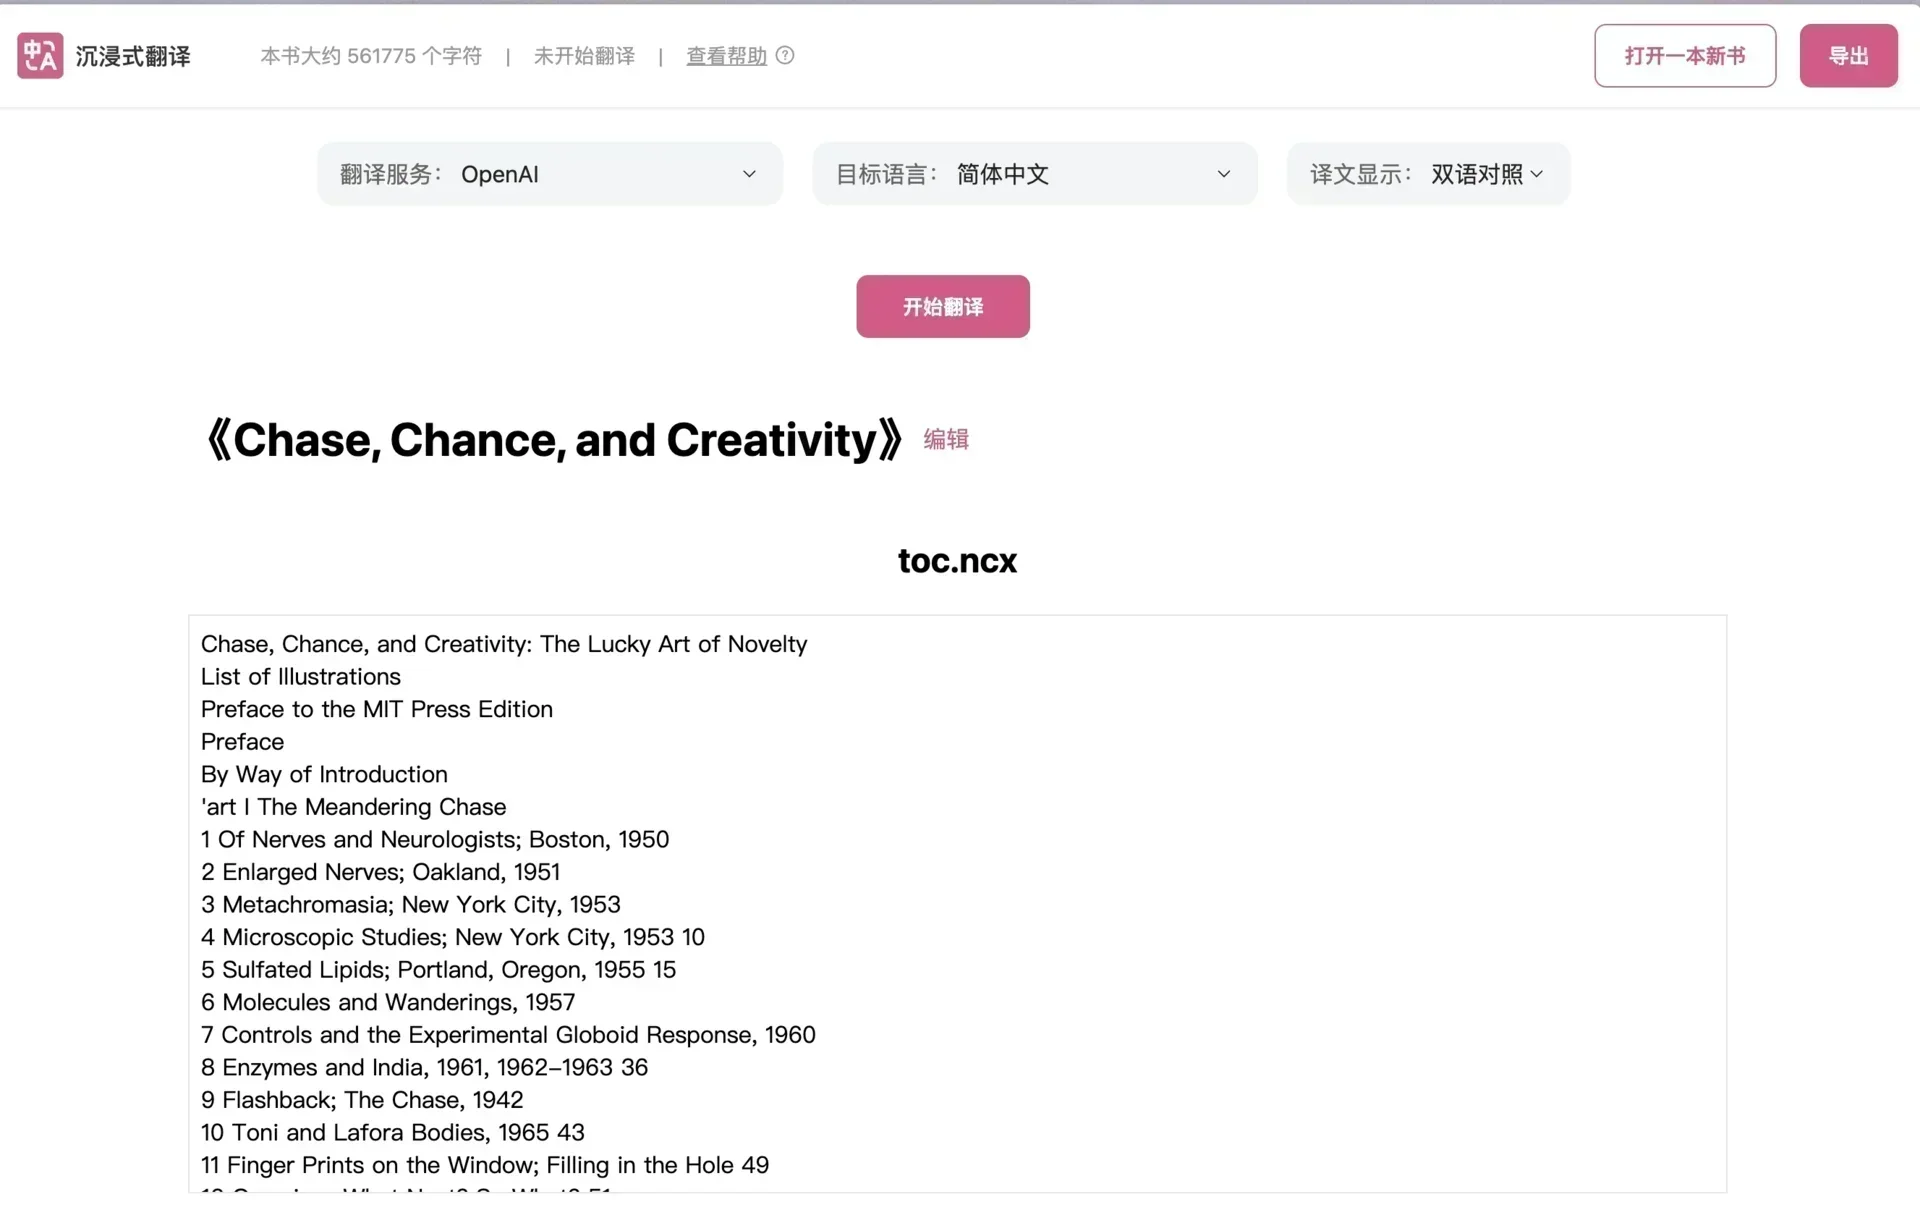Click the 打开一本新书 button

(1684, 56)
